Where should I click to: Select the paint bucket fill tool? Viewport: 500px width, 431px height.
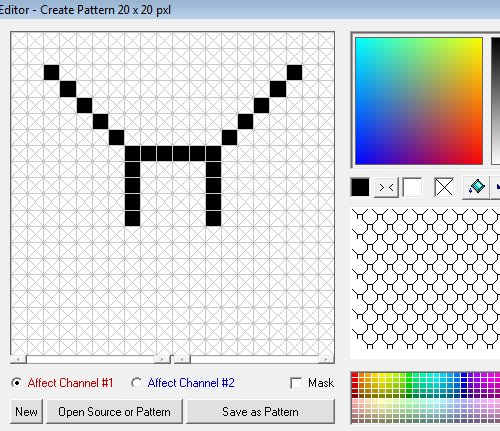(x=476, y=187)
